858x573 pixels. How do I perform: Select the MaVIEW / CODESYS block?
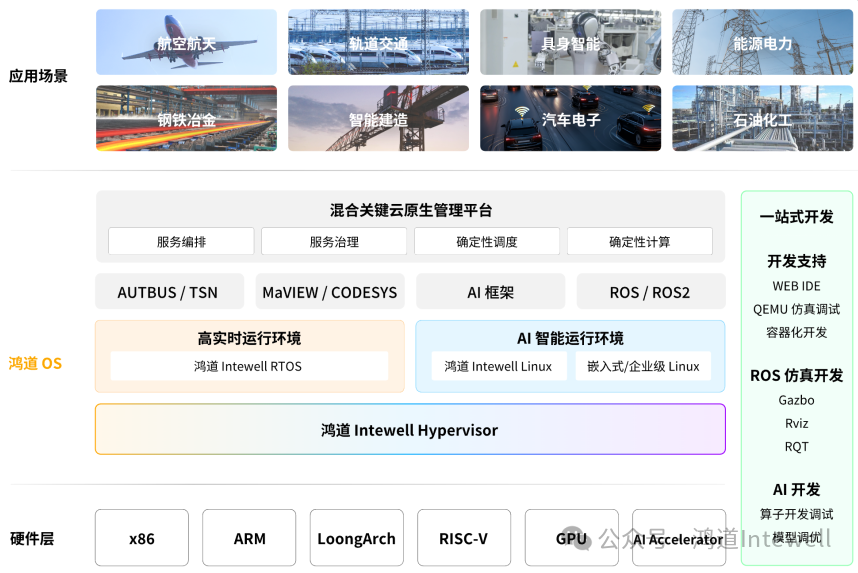coord(330,292)
